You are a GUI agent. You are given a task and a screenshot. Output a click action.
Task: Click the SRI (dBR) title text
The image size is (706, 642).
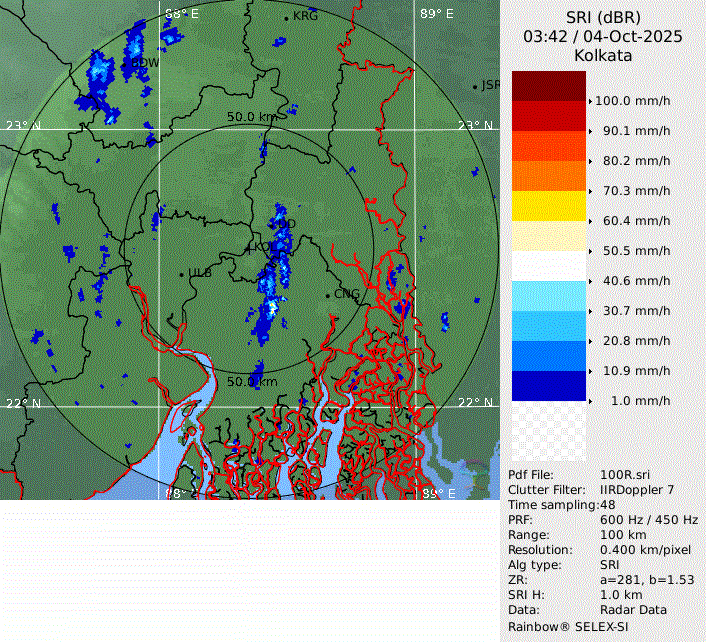(603, 17)
